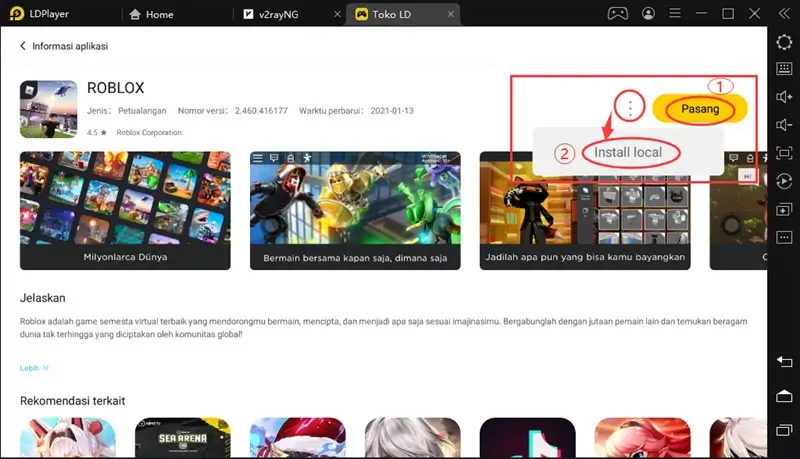Viewport: 800px width, 459px height.
Task: Open the gamepad settings icon in title bar
Action: [617, 14]
